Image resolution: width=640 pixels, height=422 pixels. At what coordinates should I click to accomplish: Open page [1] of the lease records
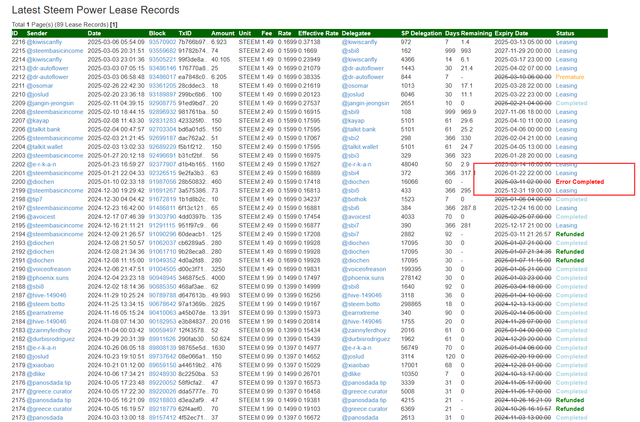(x=113, y=24)
